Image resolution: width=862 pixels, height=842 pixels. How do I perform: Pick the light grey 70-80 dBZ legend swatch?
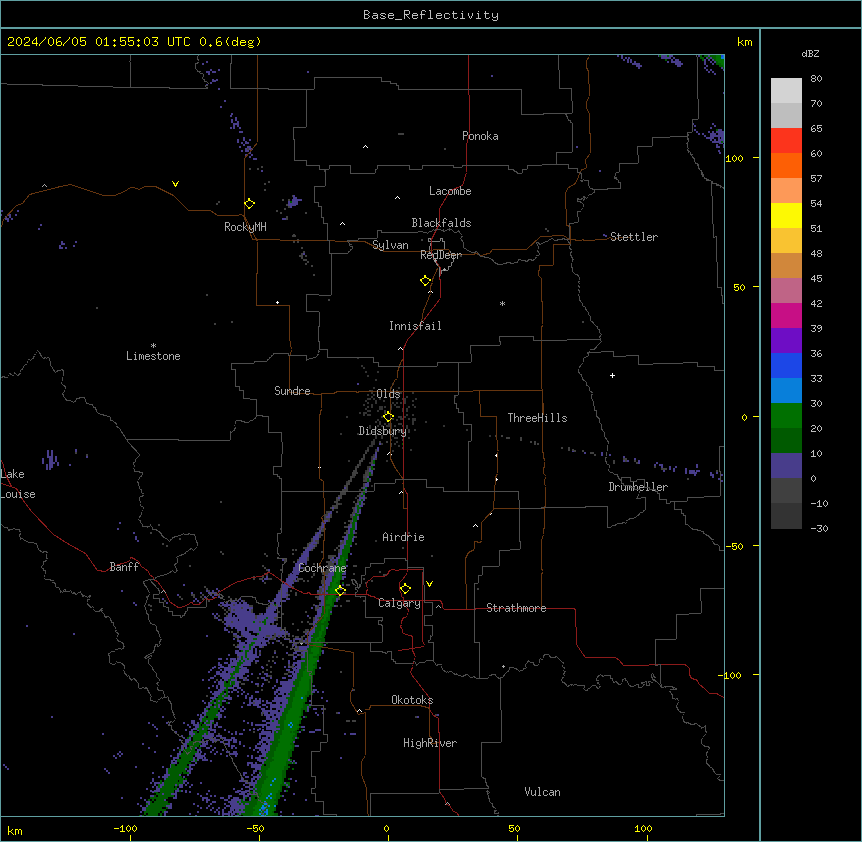point(786,91)
